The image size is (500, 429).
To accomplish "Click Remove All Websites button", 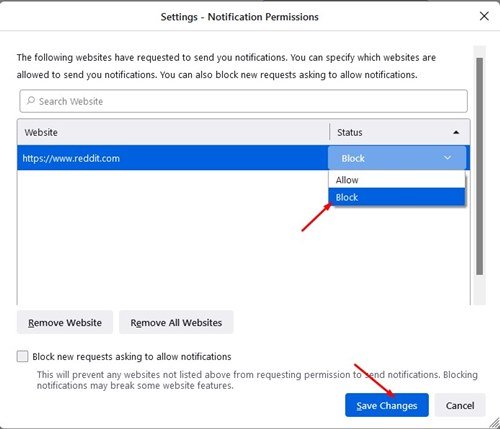I will point(176,322).
